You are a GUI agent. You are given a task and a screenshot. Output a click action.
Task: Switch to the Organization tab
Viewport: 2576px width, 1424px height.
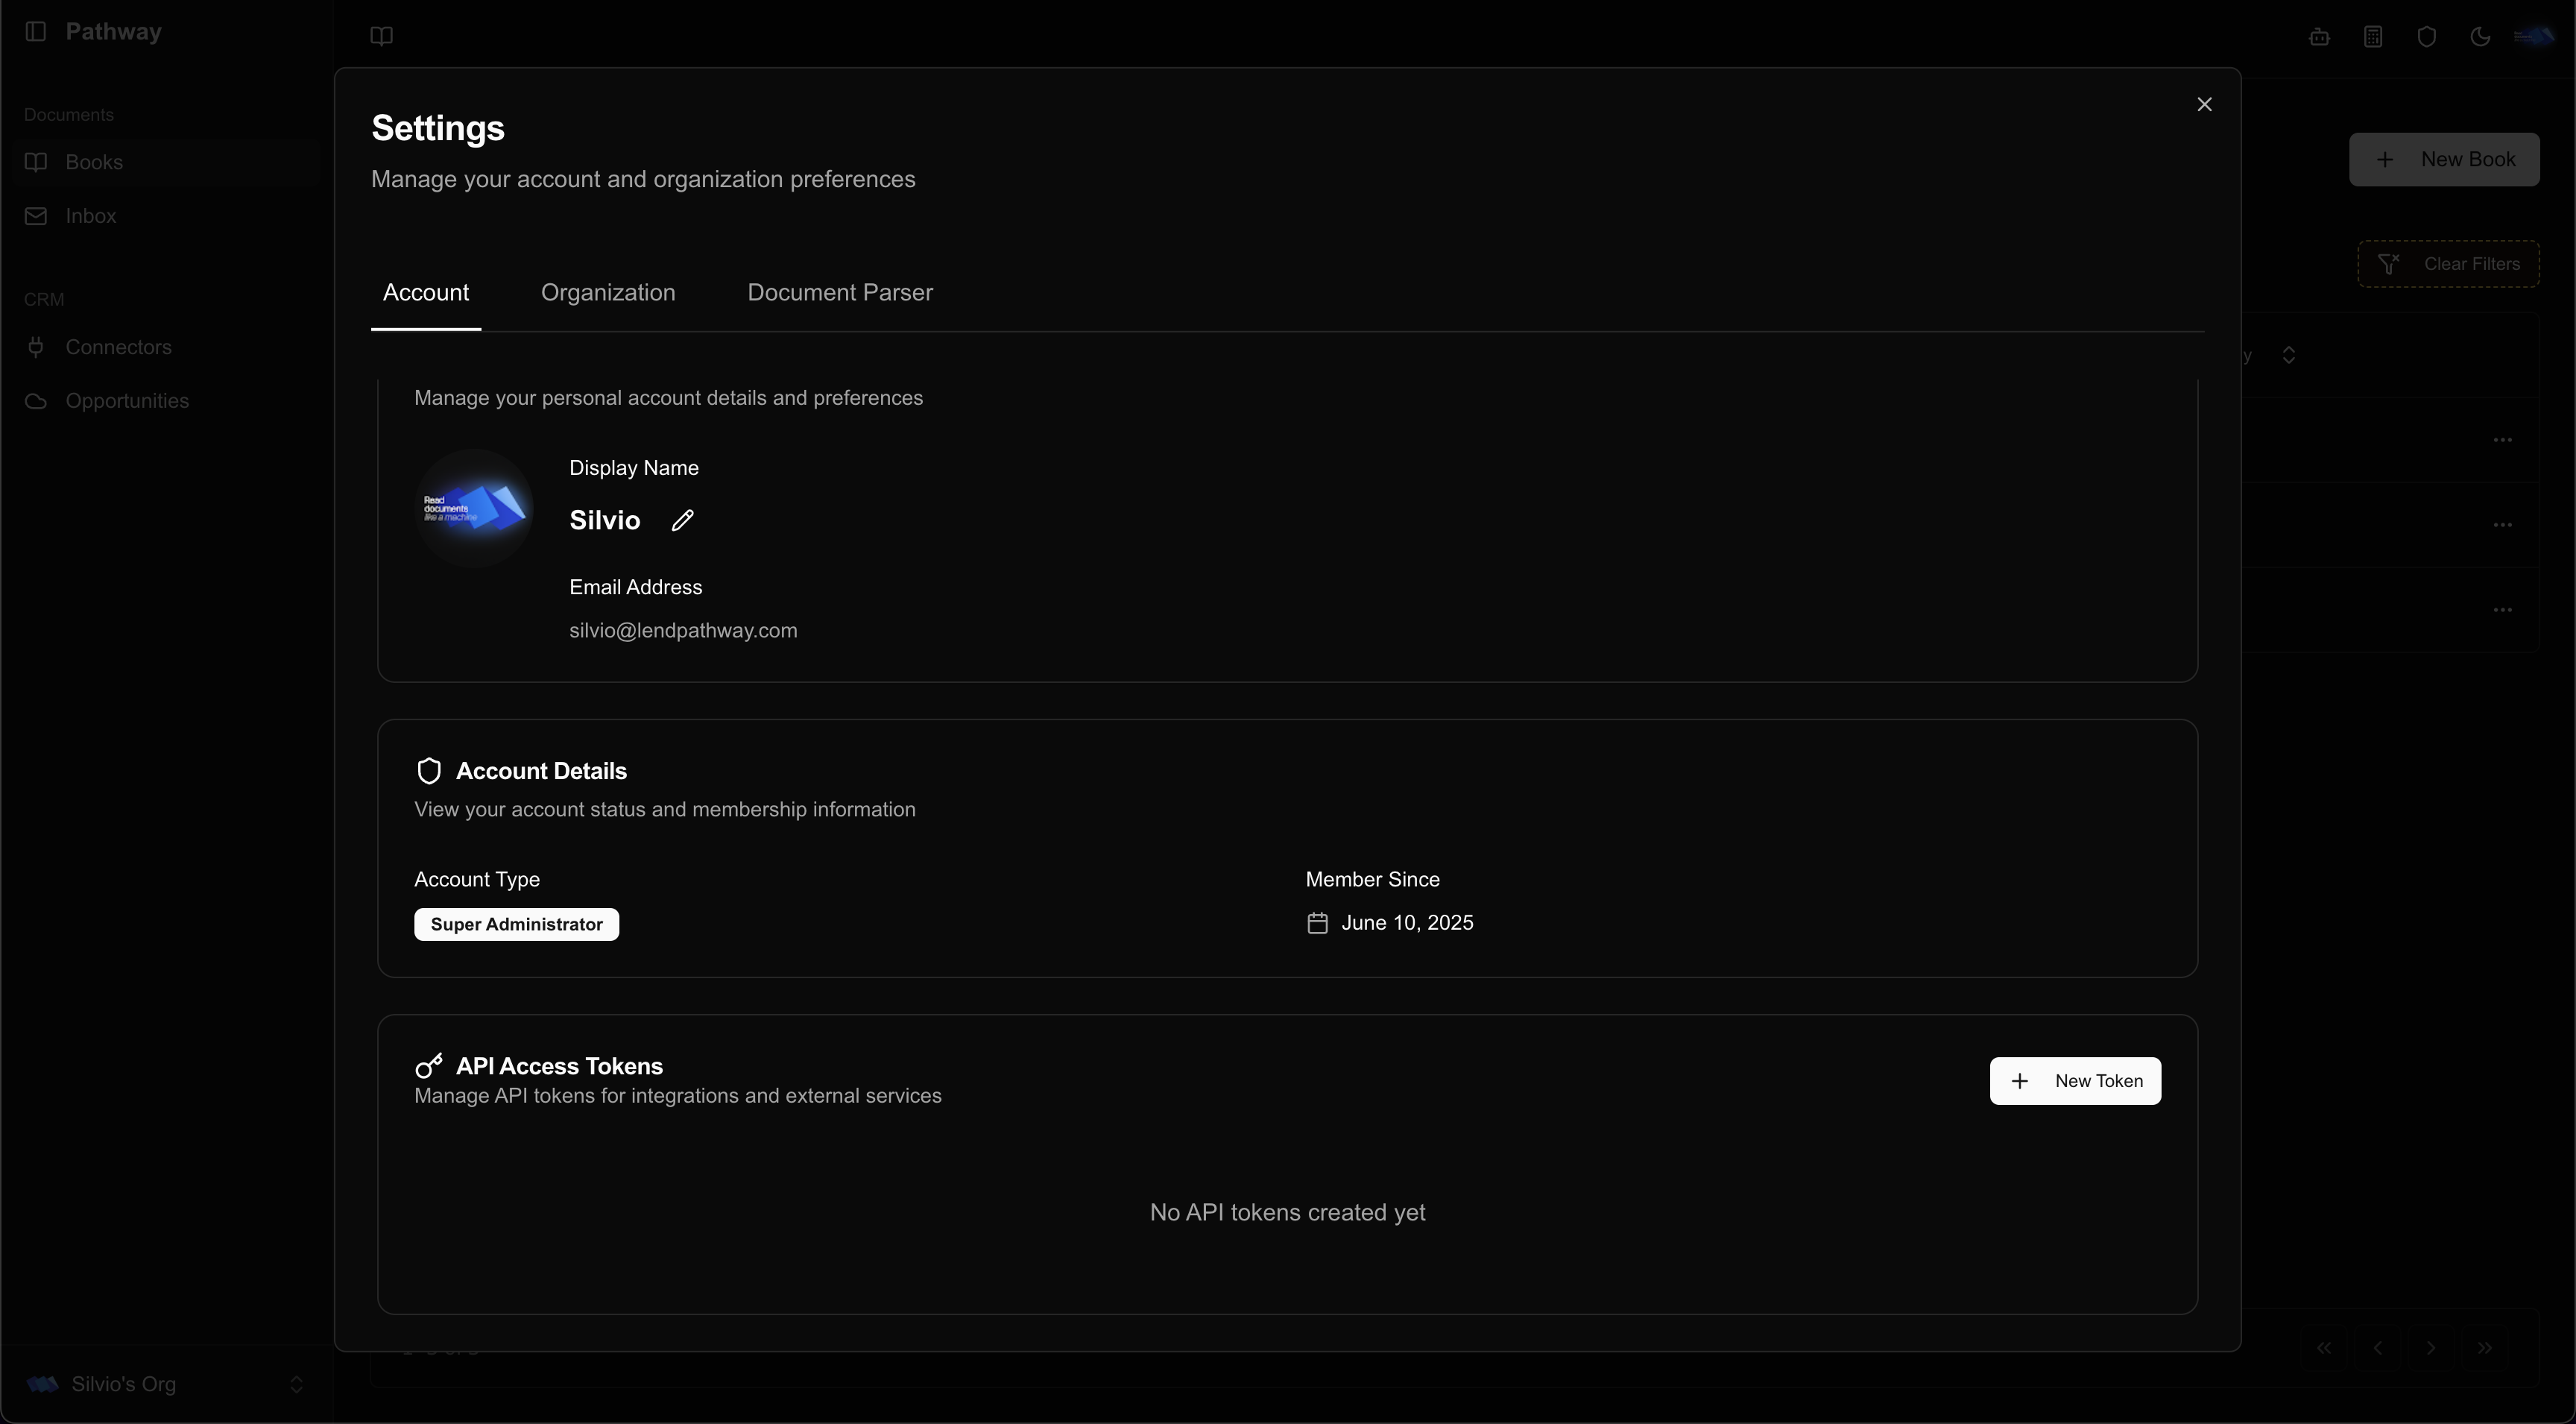point(608,292)
